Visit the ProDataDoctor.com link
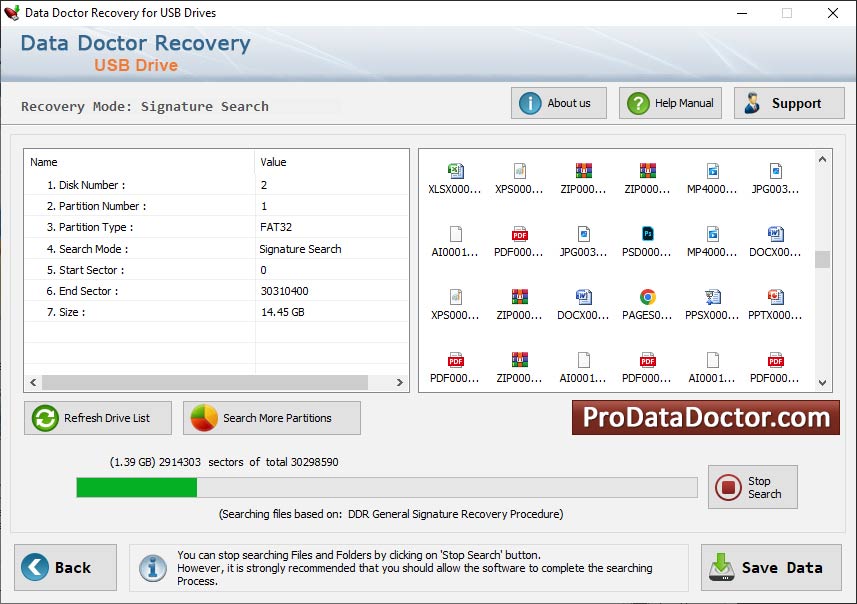The height and width of the screenshot is (604, 857). (x=705, y=417)
